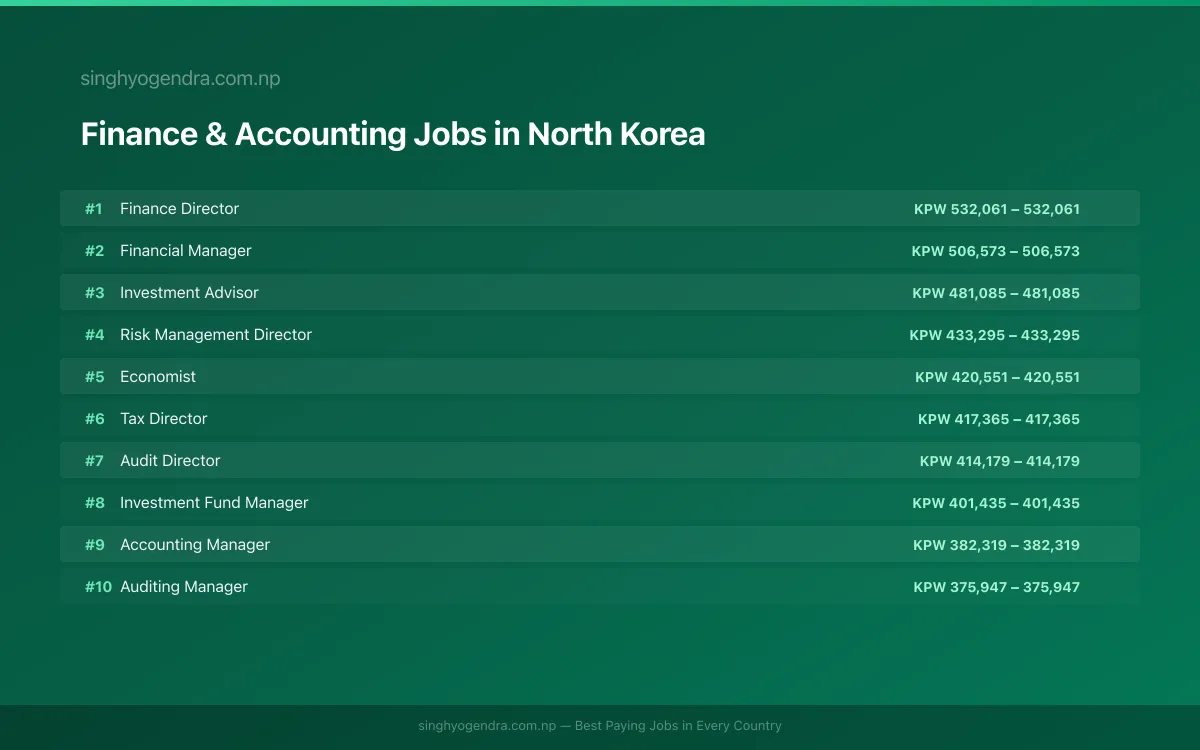Select the Economist job title
The width and height of the screenshot is (1200, 750).
158,377
